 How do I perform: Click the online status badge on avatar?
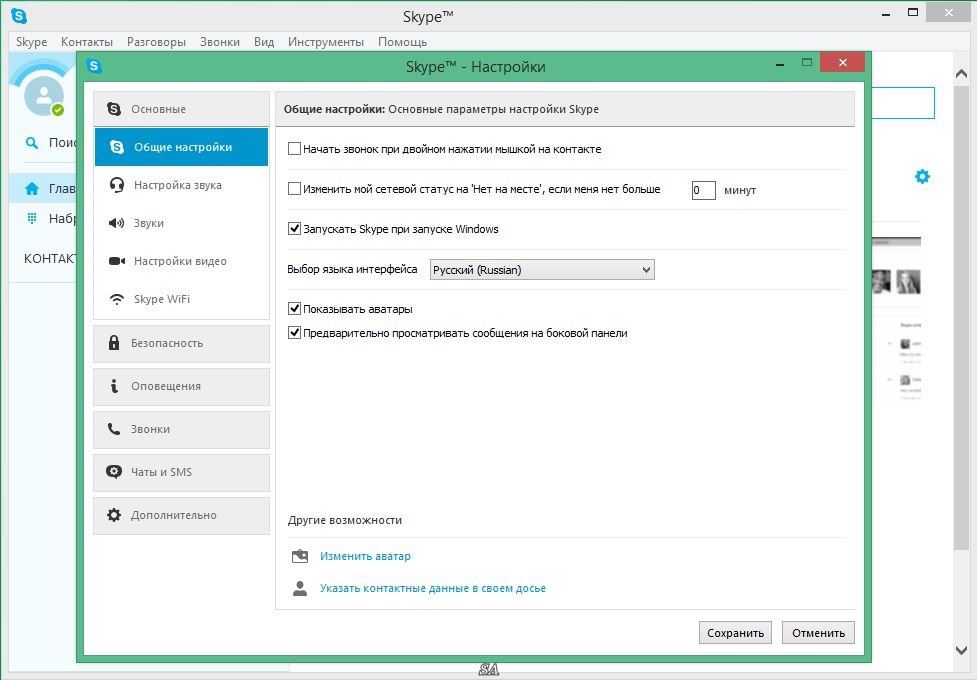point(58,110)
